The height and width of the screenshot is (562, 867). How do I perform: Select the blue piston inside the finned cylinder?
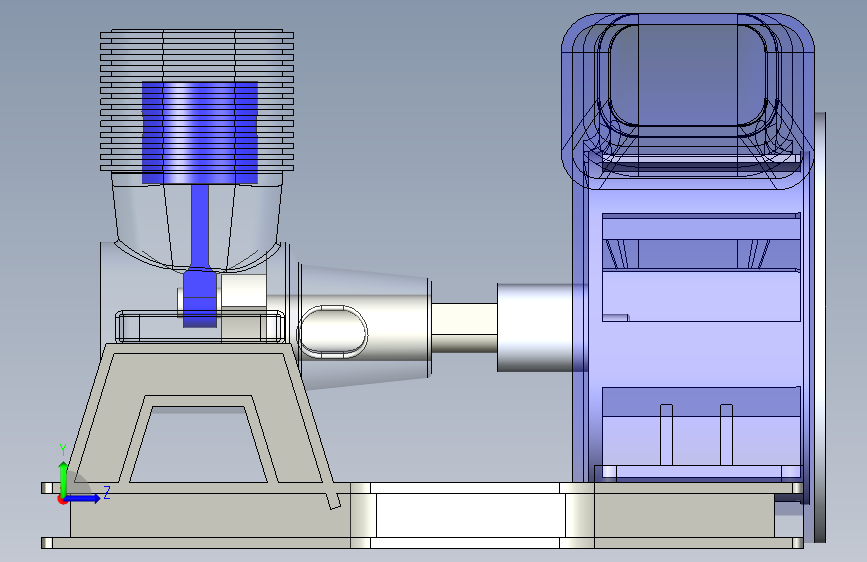pos(200,133)
